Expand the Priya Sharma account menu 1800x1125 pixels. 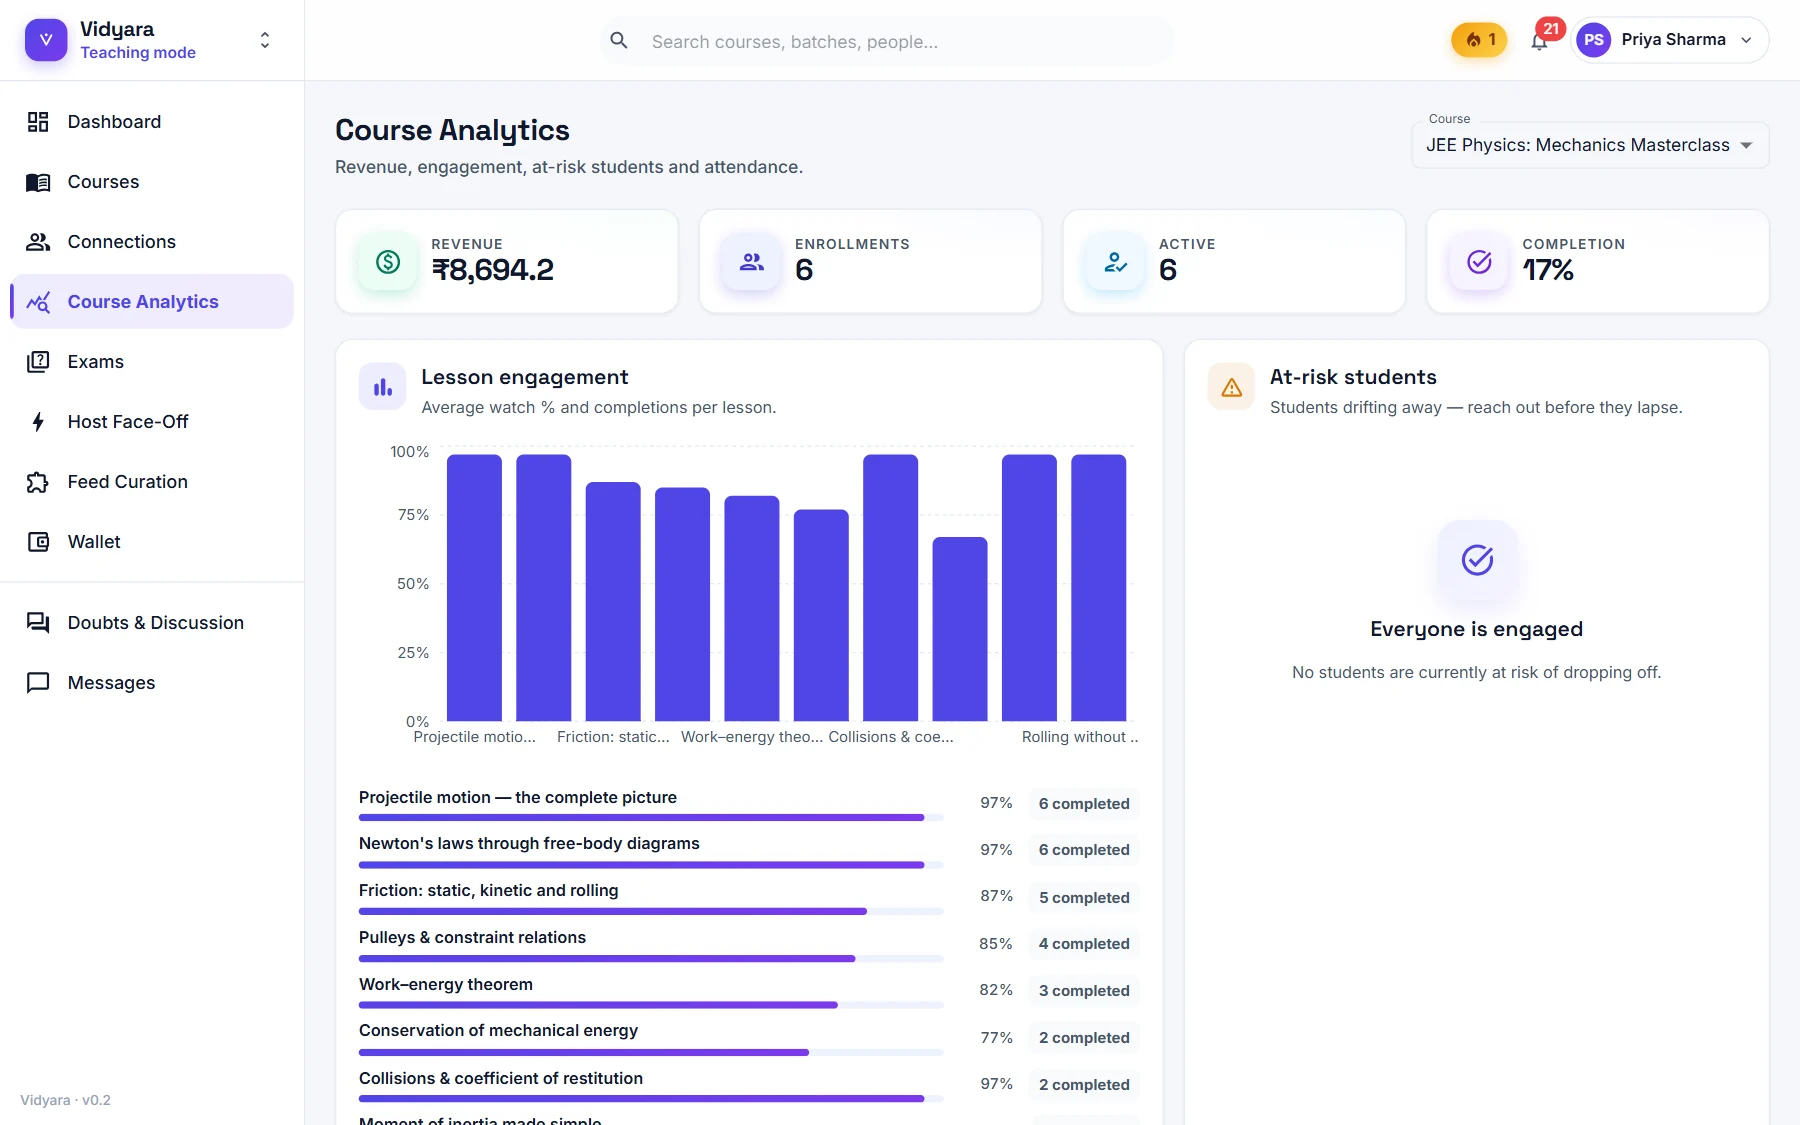1670,40
